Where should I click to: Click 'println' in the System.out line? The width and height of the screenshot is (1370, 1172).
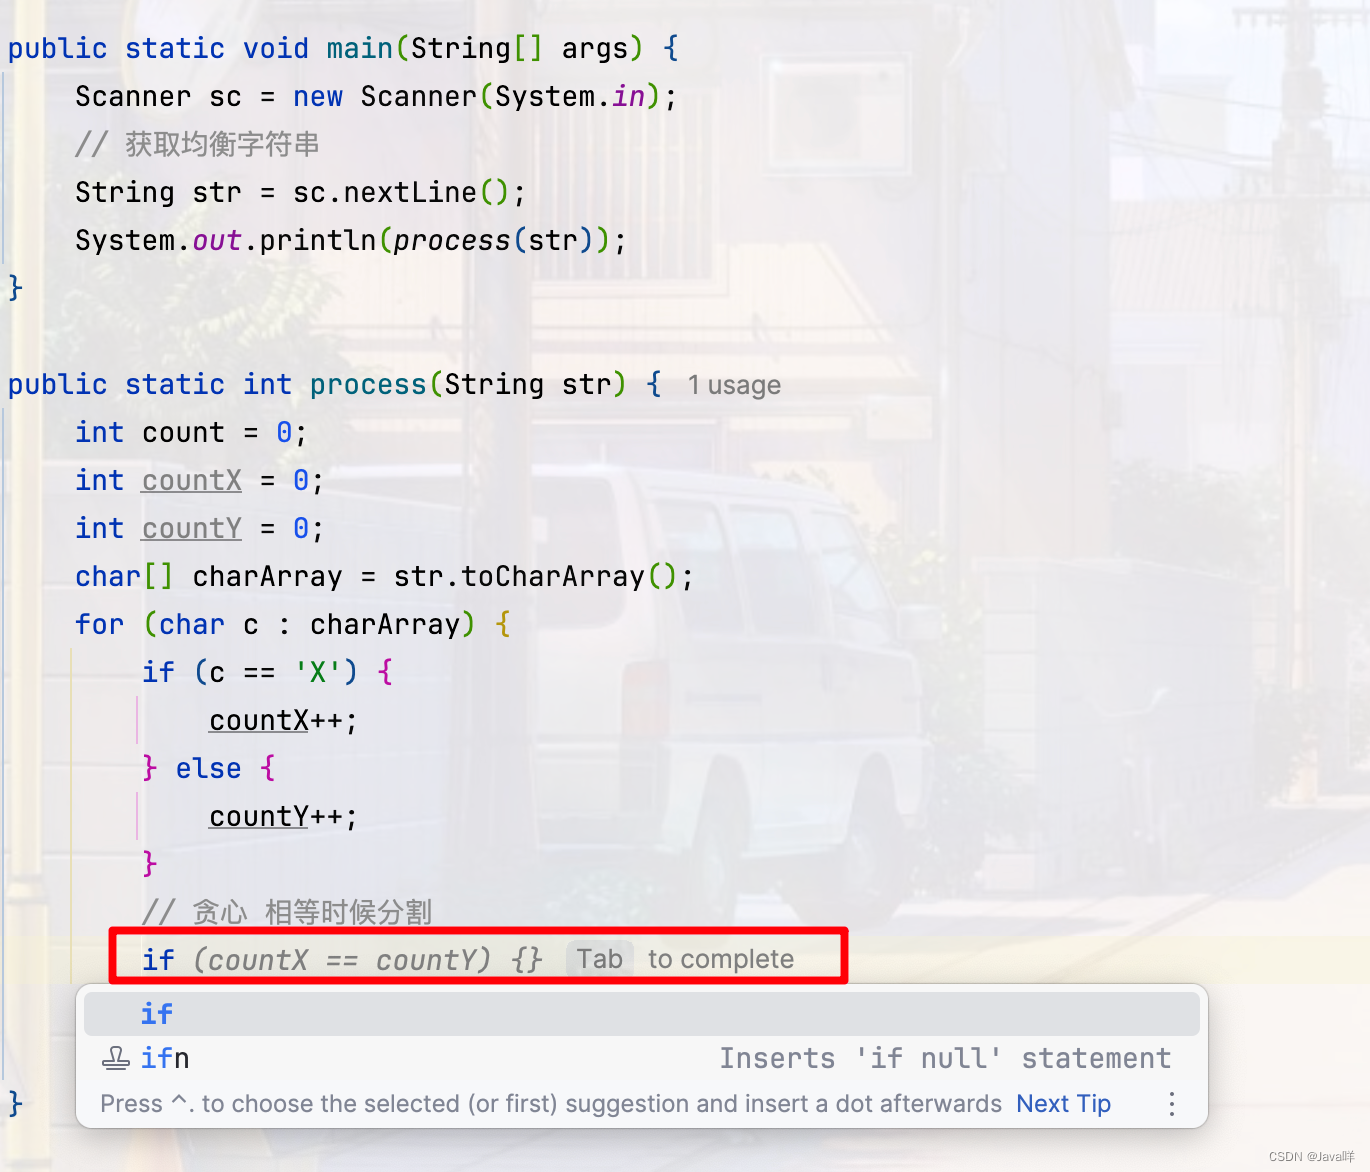point(318,240)
